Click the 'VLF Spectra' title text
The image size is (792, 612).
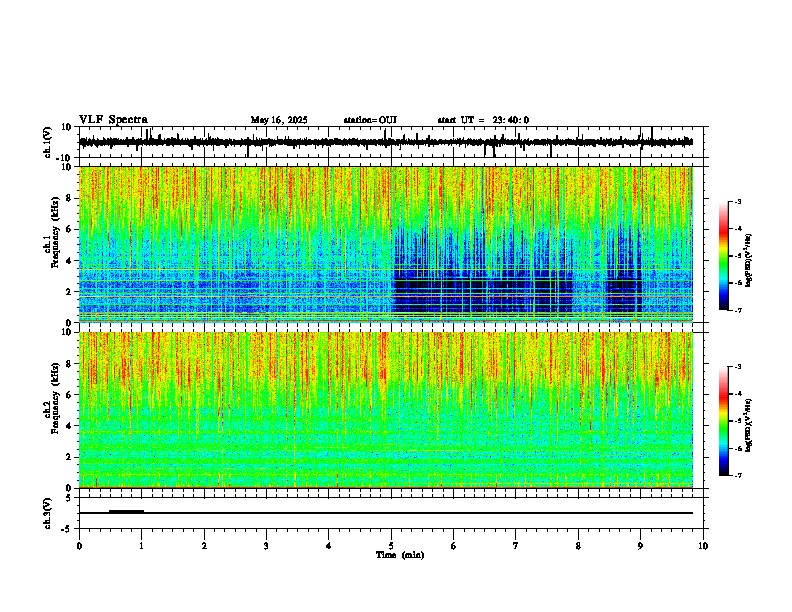tap(113, 120)
